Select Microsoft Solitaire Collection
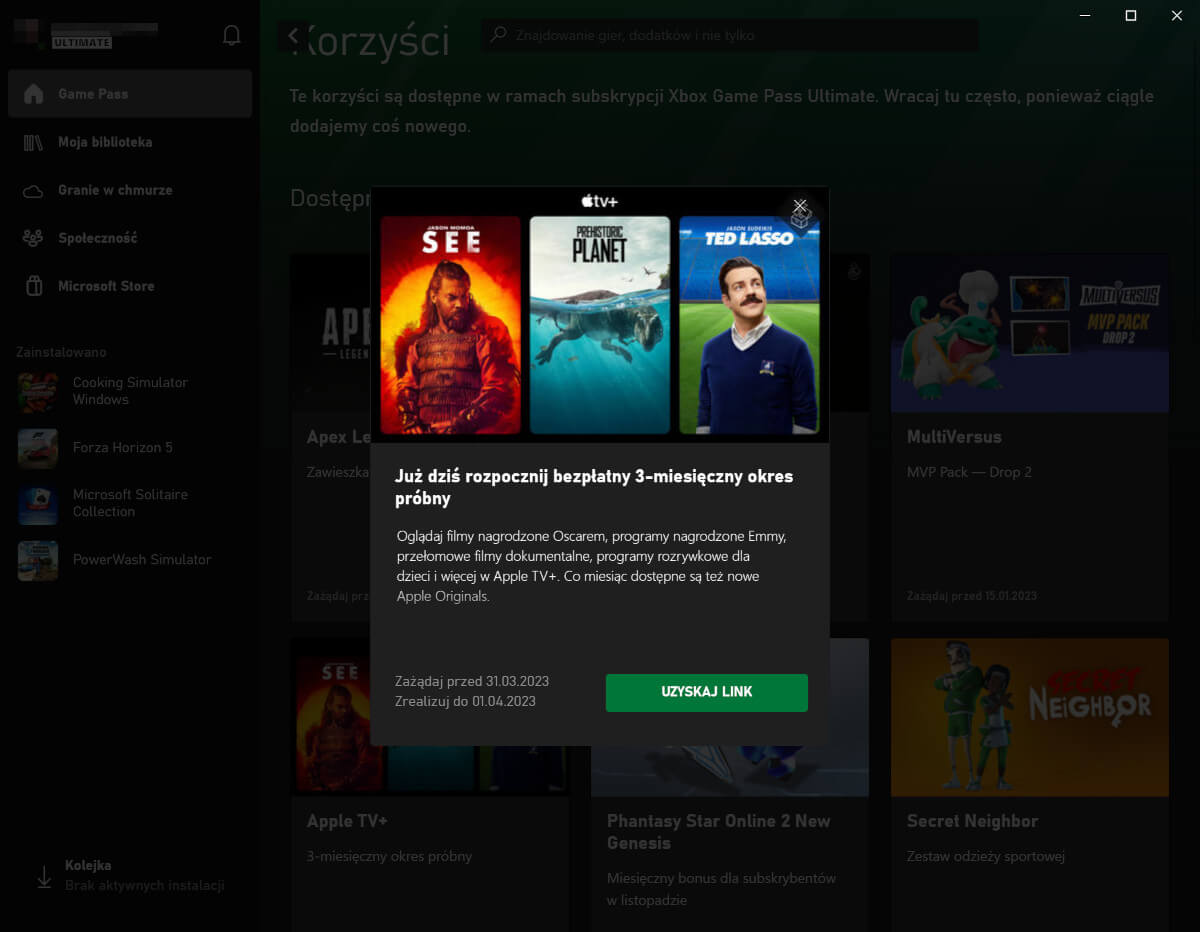1200x932 pixels. pos(130,502)
